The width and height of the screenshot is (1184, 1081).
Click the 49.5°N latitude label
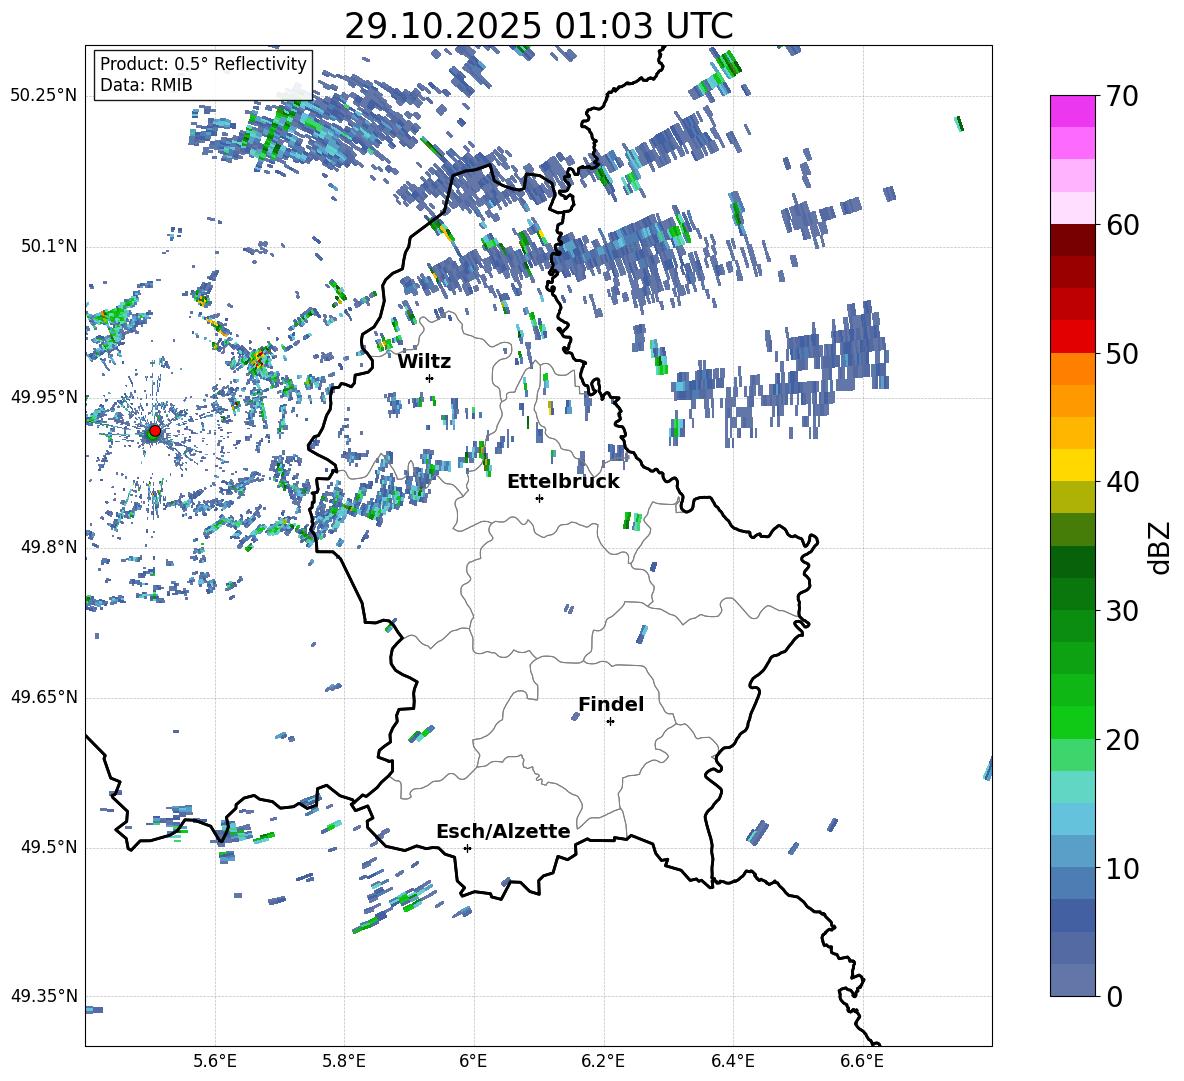[48, 847]
